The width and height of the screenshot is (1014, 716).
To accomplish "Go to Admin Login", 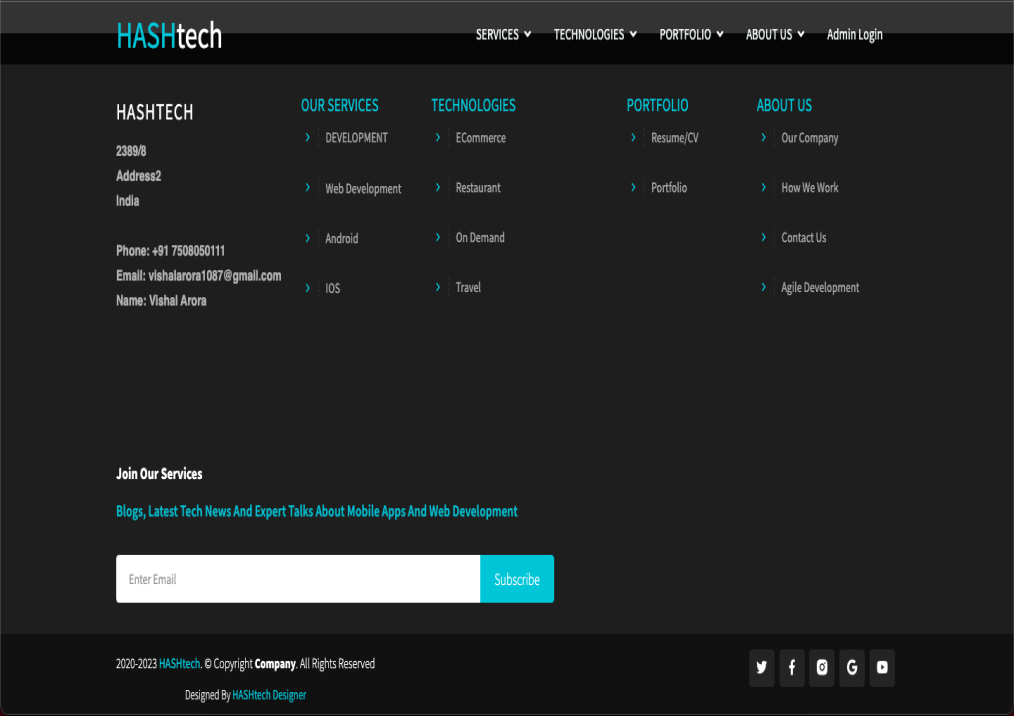I will click(x=854, y=35).
